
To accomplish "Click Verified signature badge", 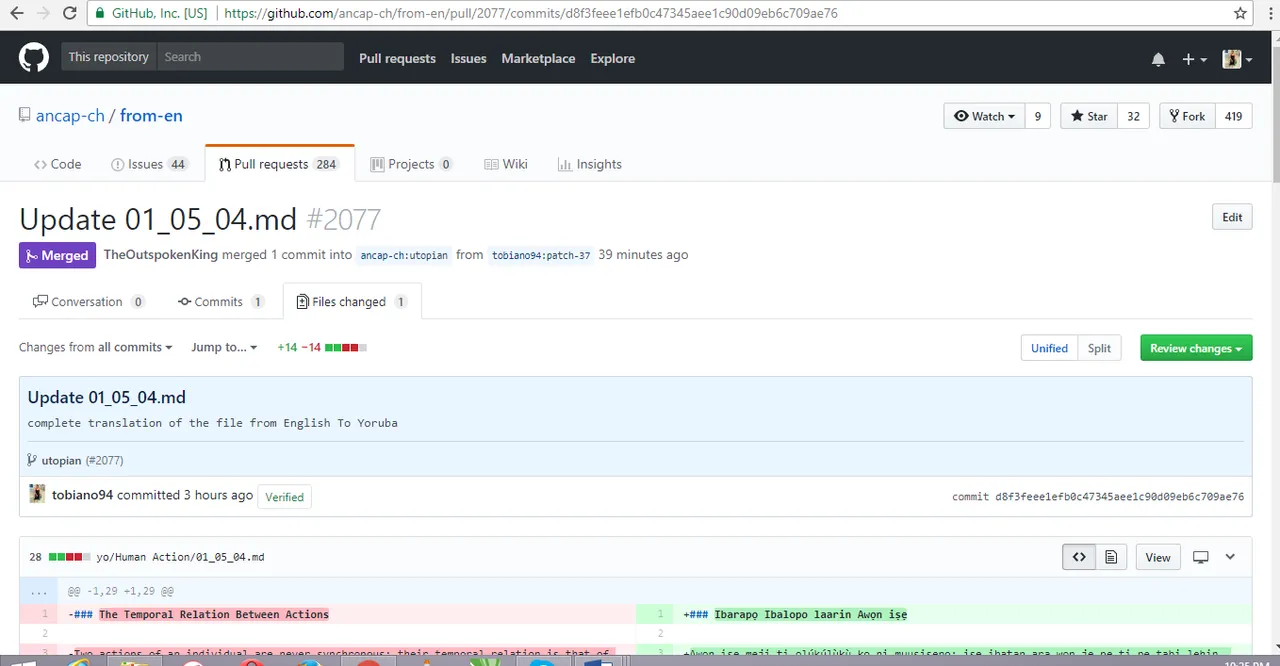I will tap(284, 497).
